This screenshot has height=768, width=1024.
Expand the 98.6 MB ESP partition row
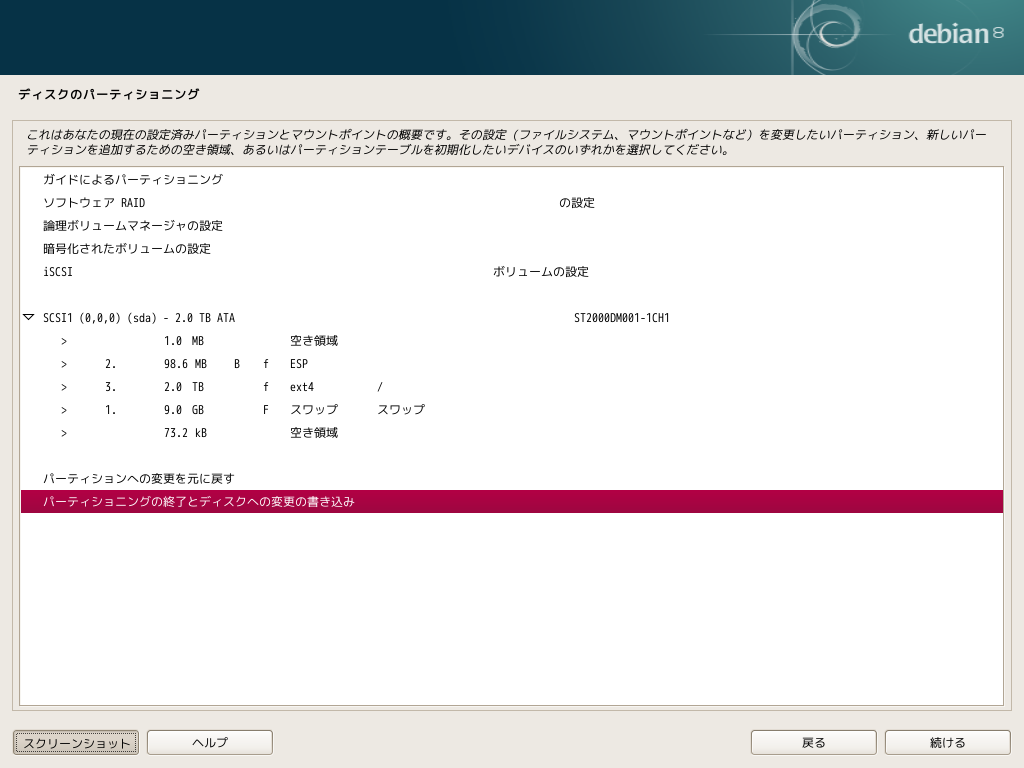pos(64,363)
